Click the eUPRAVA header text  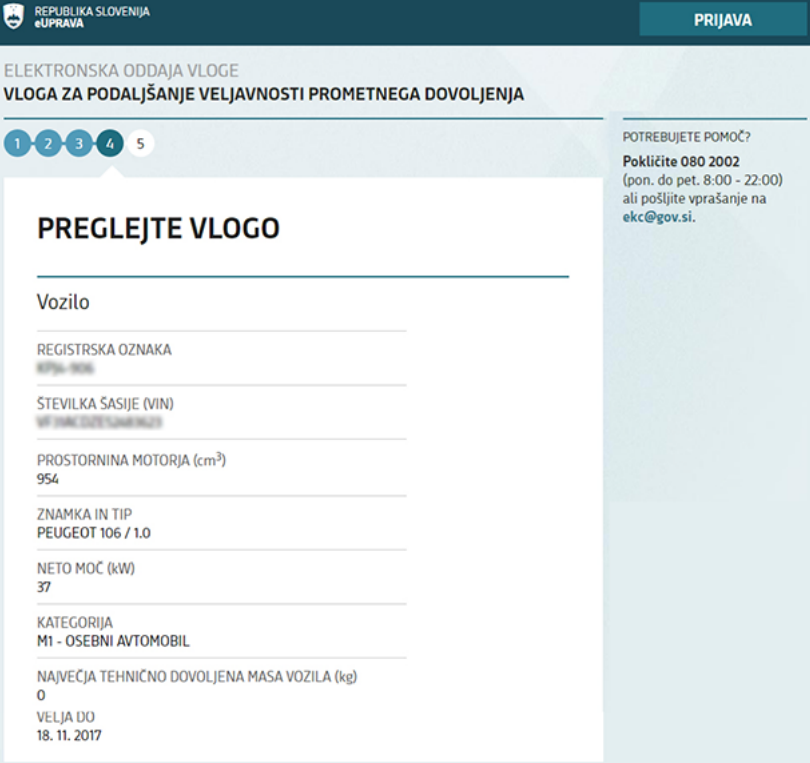pos(59,23)
